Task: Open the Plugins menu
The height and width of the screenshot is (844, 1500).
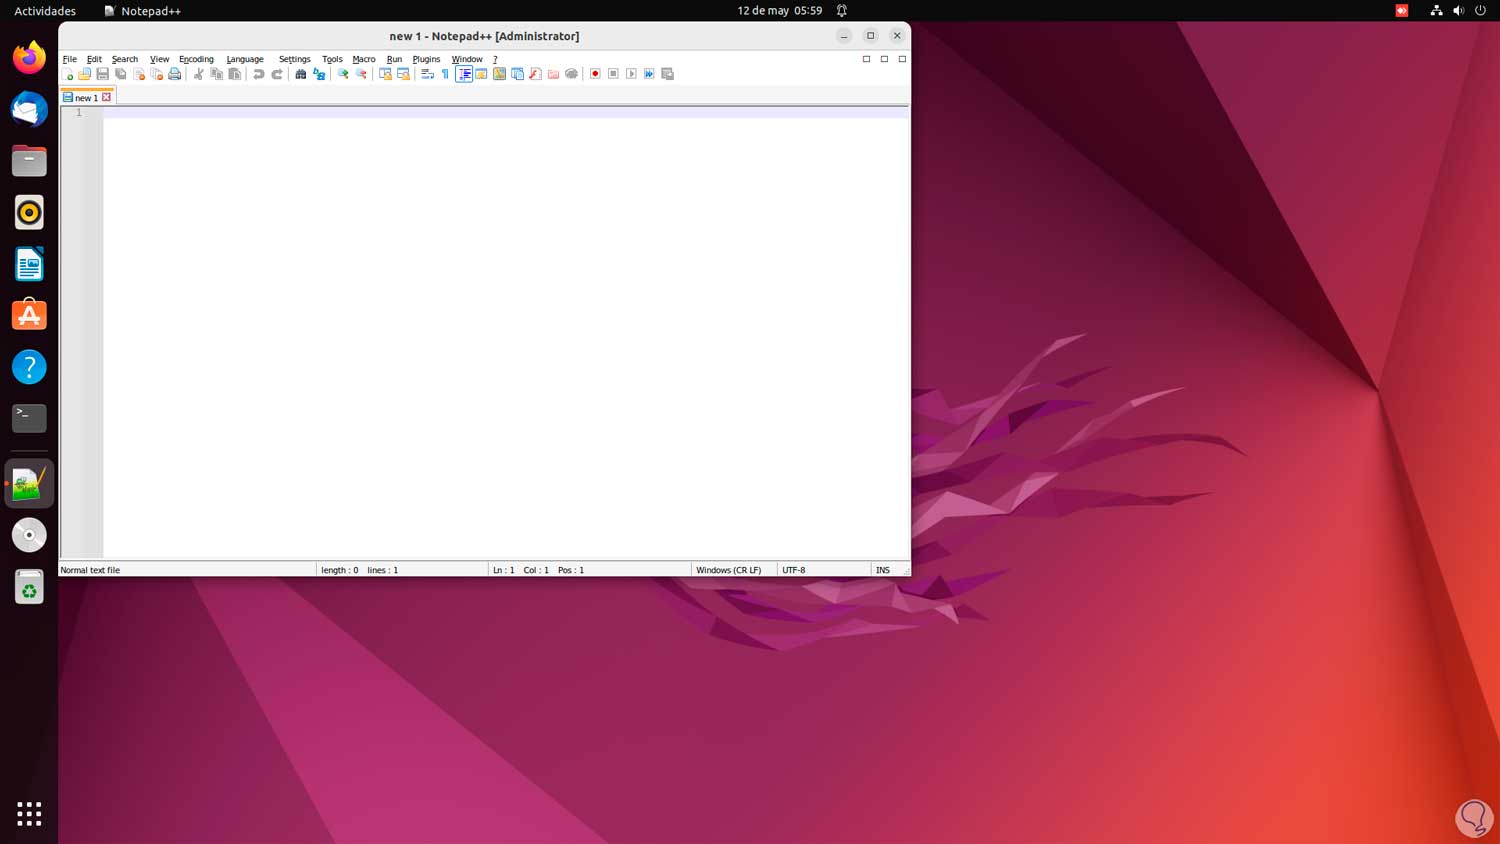Action: pos(426,59)
